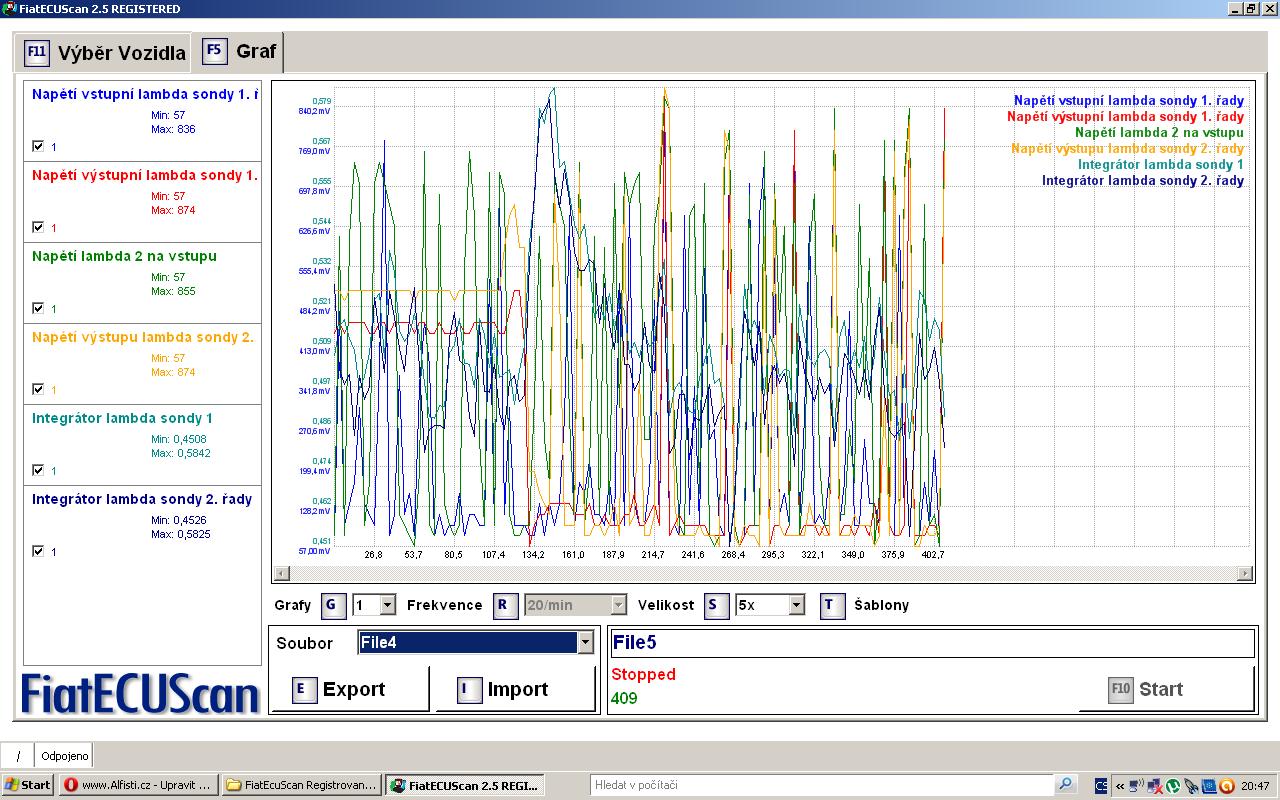Expand the Grafy count dropdown
The image size is (1280, 800).
tap(387, 605)
